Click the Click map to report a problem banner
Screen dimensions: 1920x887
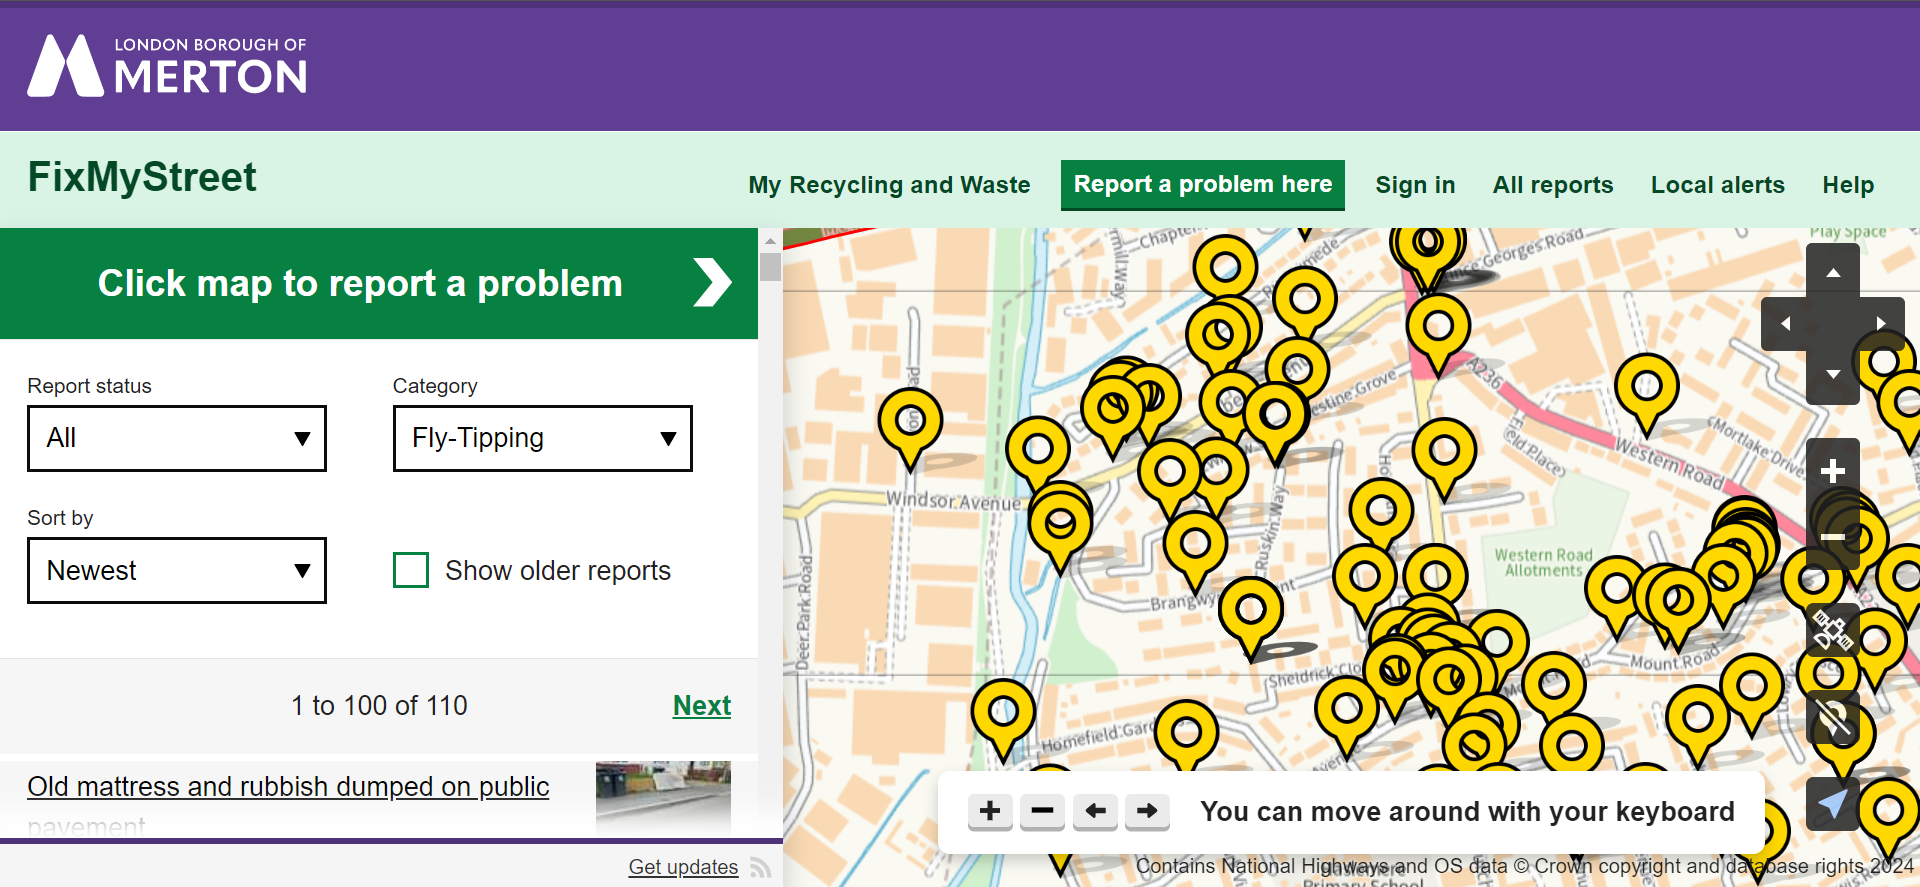coord(379,283)
